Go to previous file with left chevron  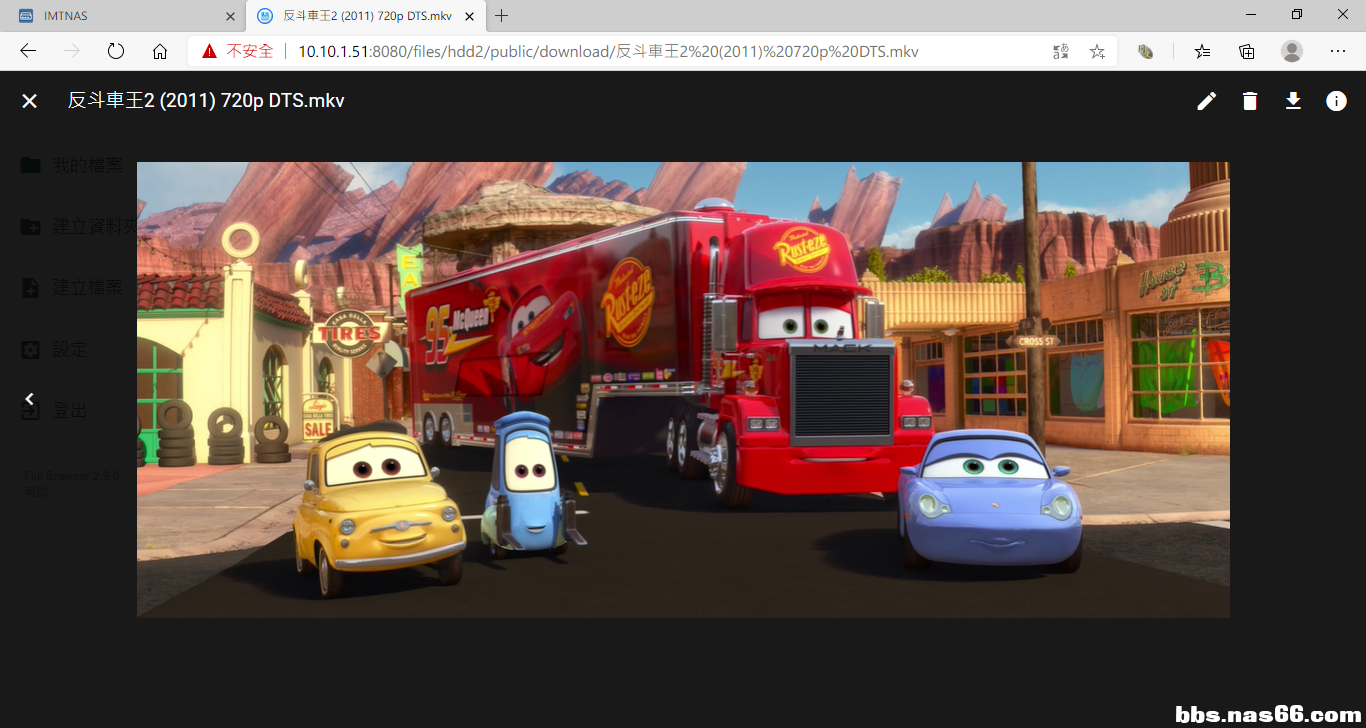[x=30, y=399]
